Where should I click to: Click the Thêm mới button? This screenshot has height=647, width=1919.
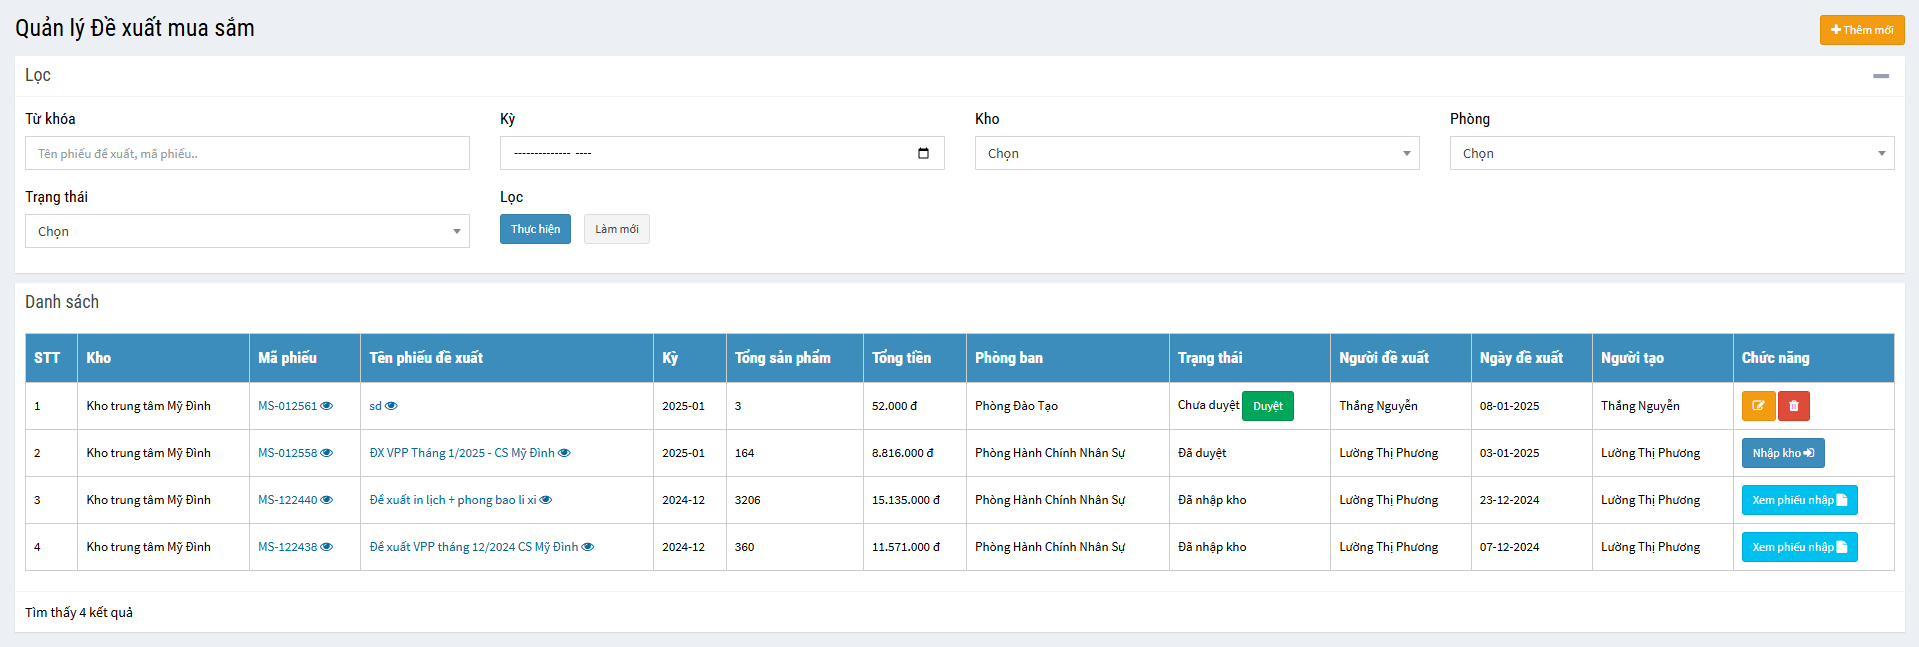[1861, 30]
